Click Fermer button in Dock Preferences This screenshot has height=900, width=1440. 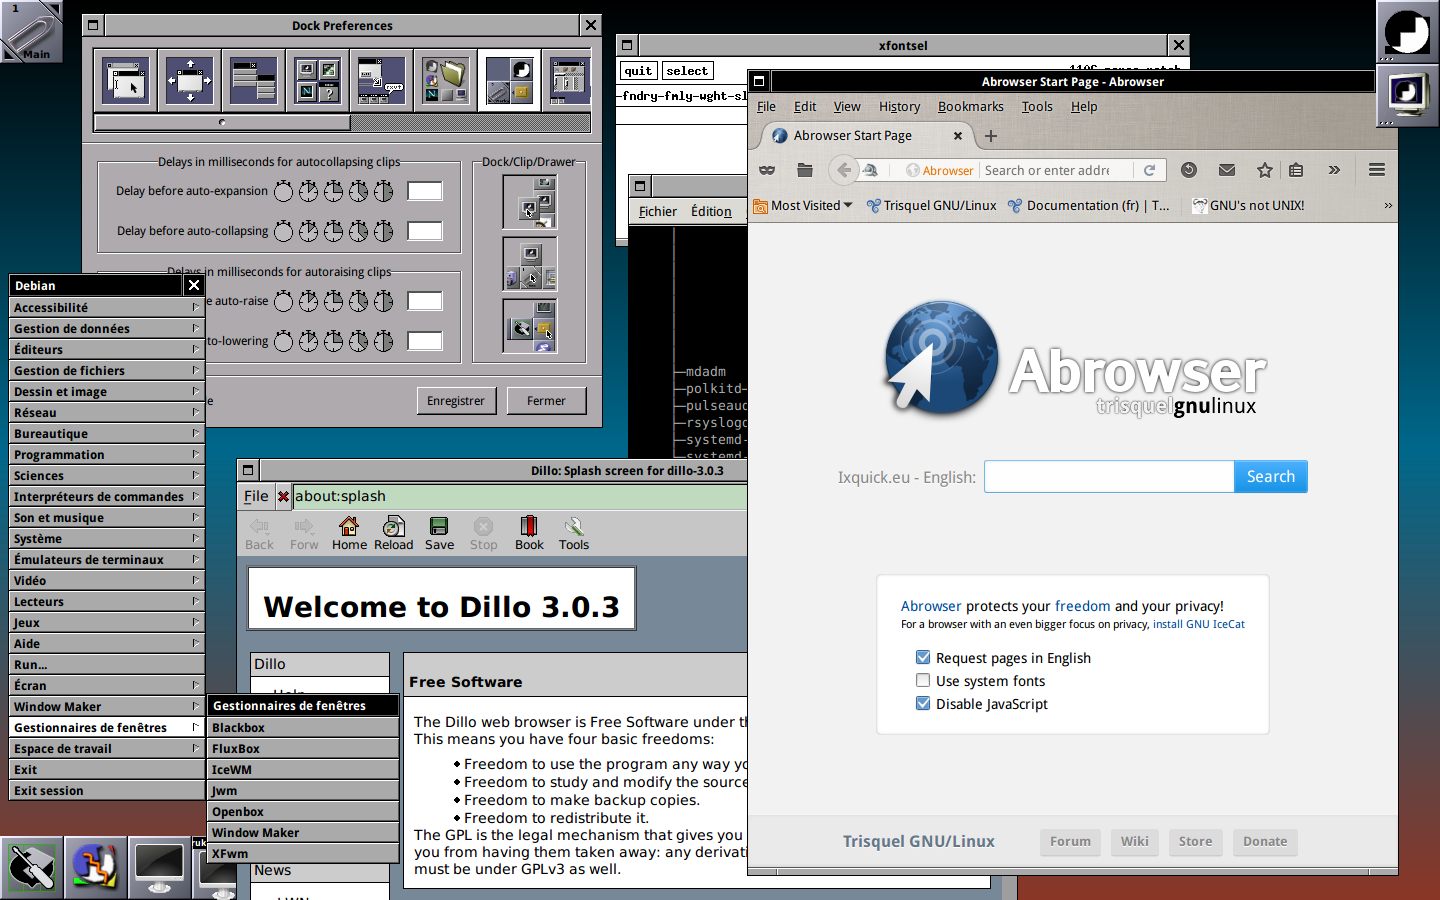546,401
